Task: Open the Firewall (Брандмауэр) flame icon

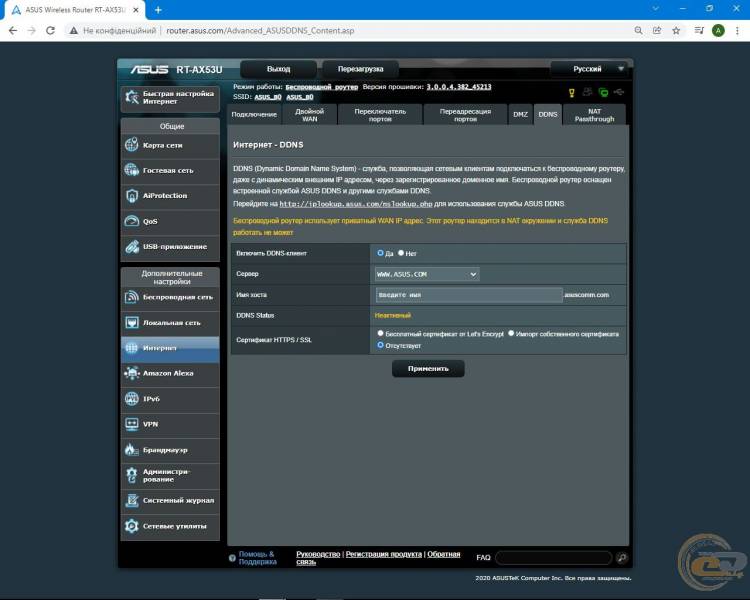Action: pyautogui.click(x=131, y=449)
